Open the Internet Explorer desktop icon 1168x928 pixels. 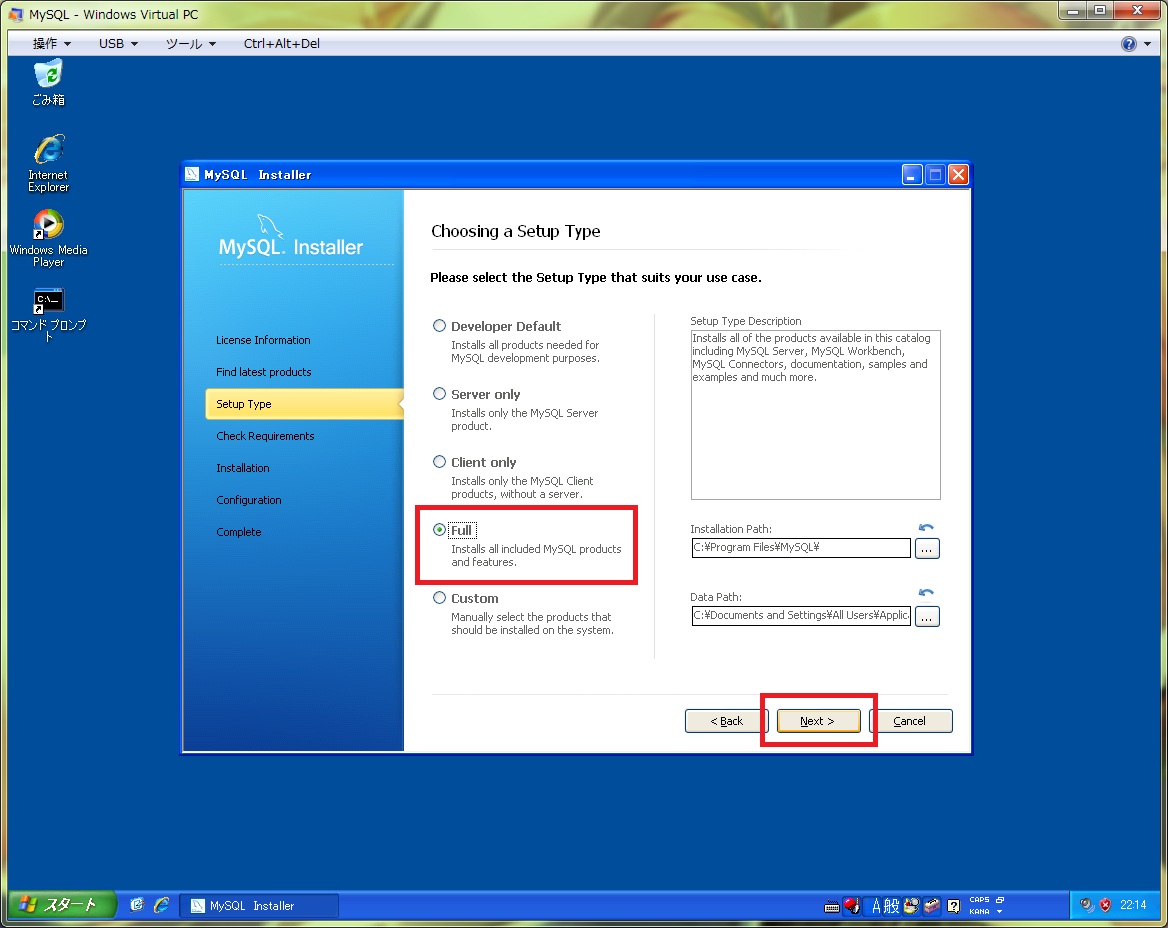pyautogui.click(x=48, y=163)
